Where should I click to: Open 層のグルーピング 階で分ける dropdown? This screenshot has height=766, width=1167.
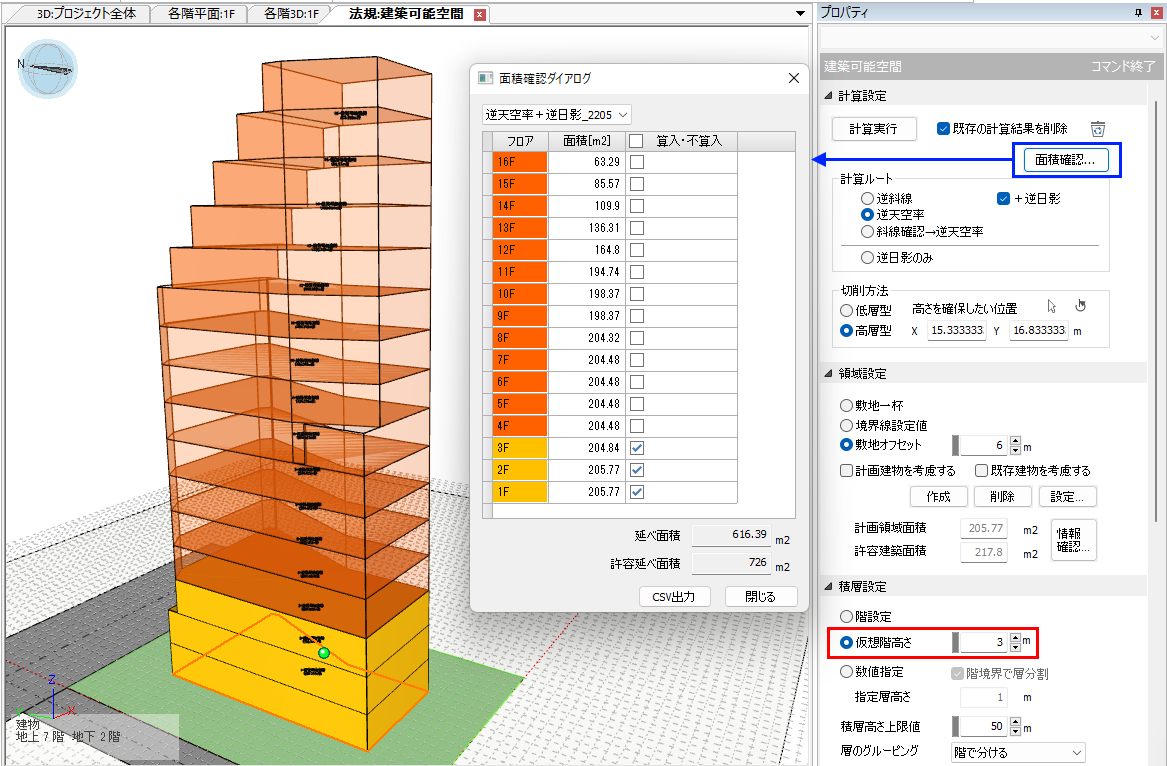(1018, 753)
